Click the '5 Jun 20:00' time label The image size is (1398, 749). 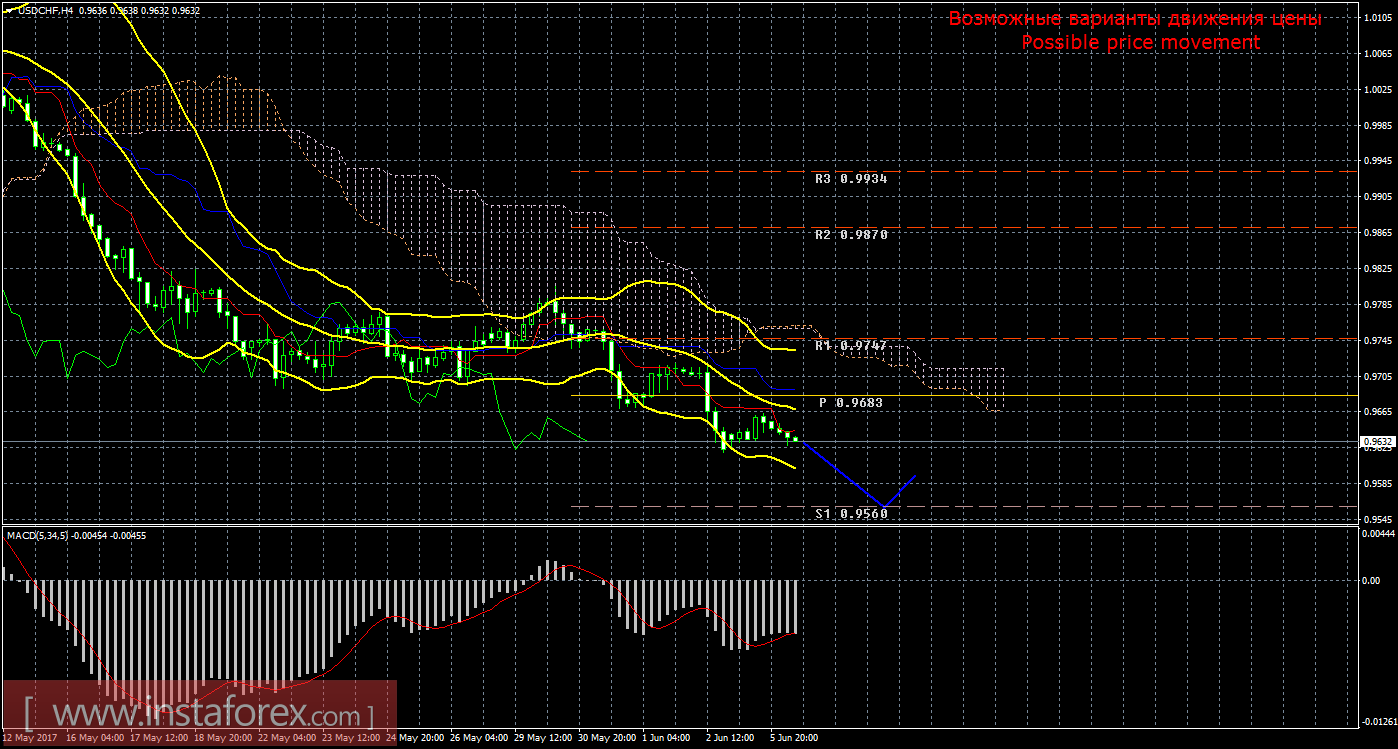pos(795,738)
